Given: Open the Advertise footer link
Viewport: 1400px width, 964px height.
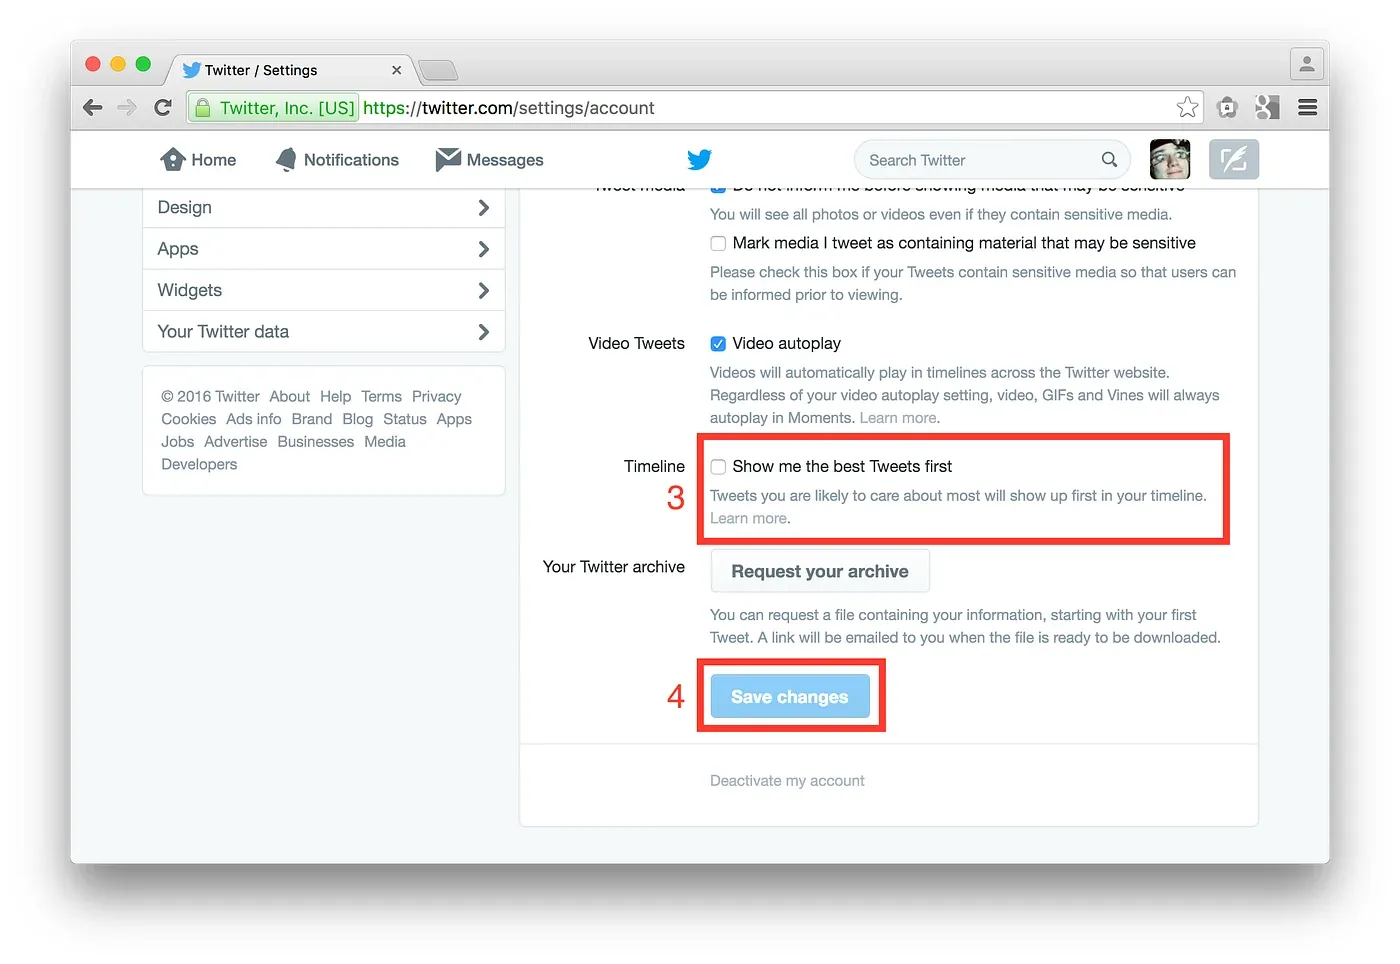Looking at the screenshot, I should click(x=236, y=442).
